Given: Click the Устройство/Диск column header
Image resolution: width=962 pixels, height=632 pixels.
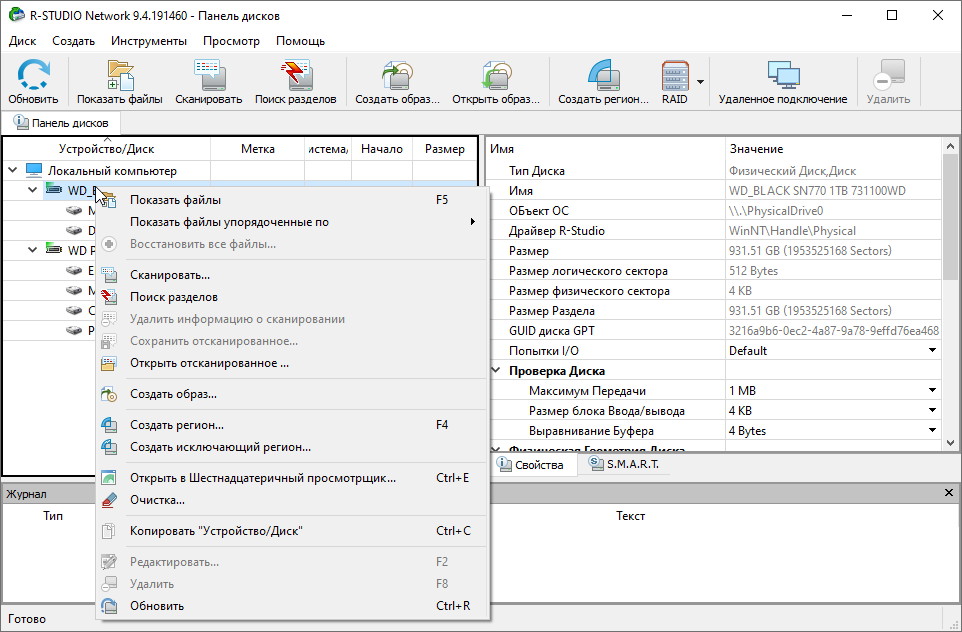Looking at the screenshot, I should coord(107,148).
